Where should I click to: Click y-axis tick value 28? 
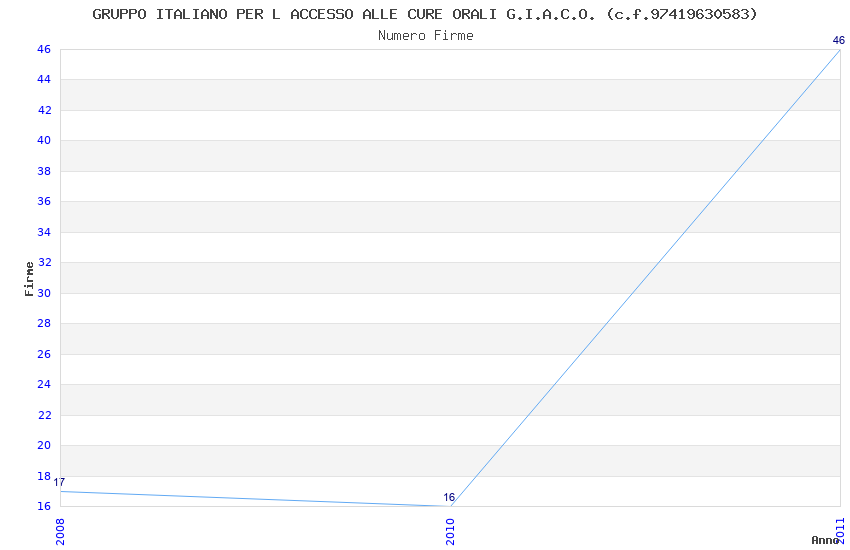(x=44, y=323)
